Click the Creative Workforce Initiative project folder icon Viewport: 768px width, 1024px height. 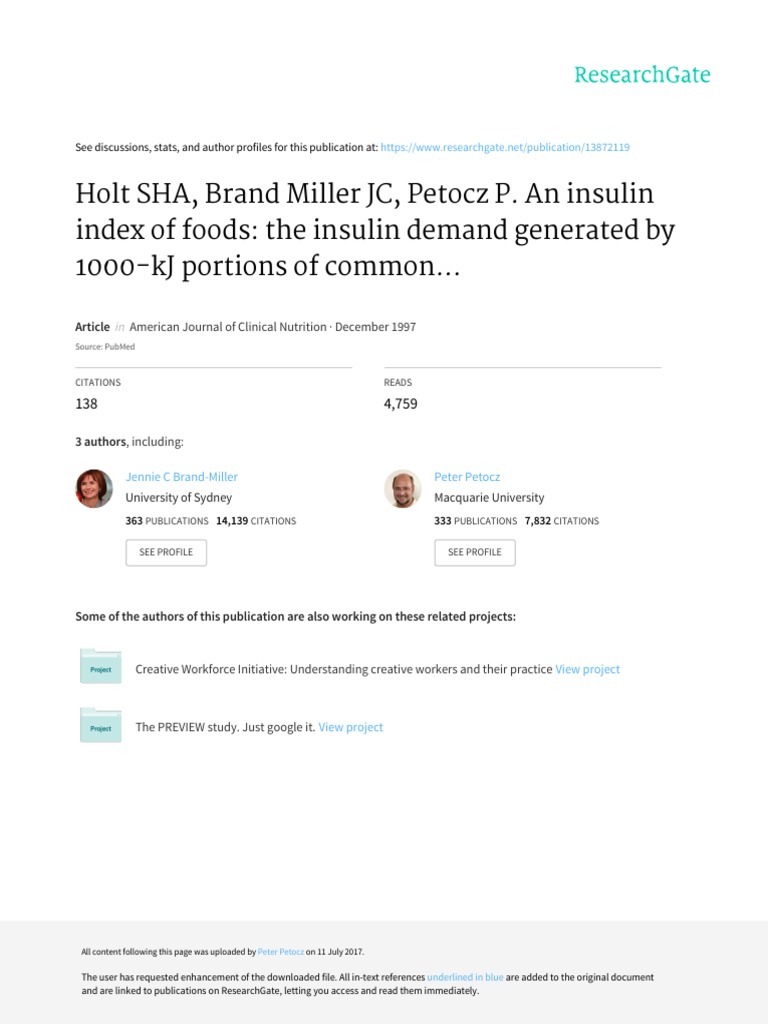pos(101,666)
